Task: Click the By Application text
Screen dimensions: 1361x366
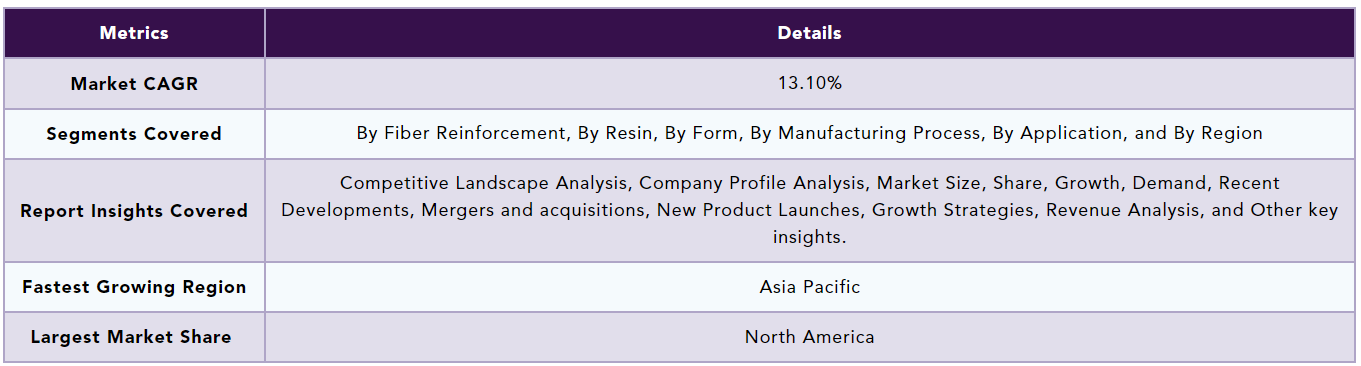Action: point(1058,133)
